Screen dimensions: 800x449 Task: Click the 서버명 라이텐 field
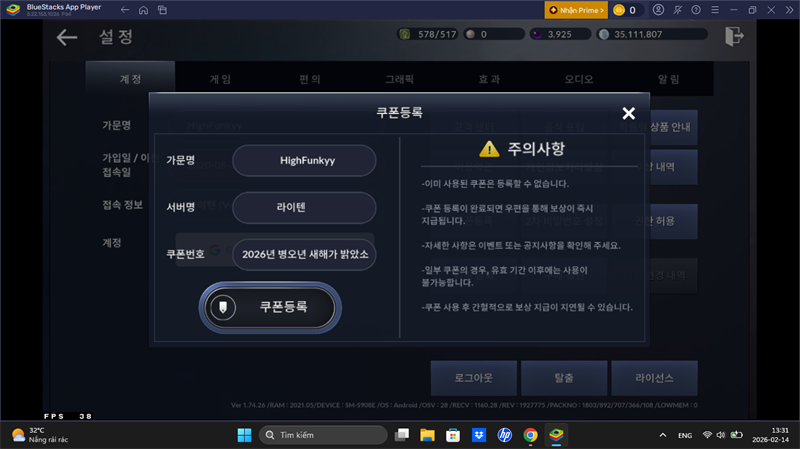click(x=304, y=207)
